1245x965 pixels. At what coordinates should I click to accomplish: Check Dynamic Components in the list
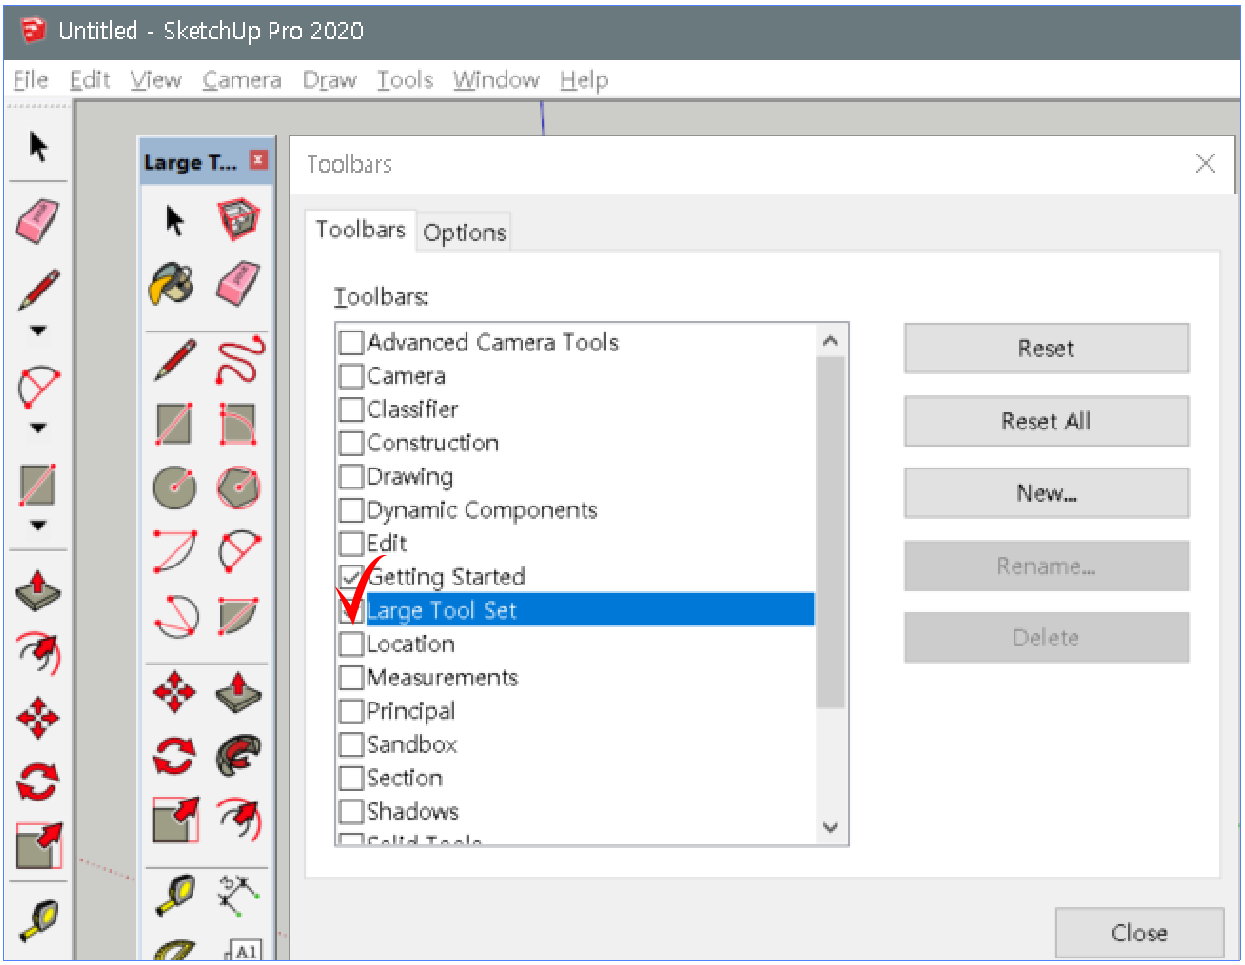point(351,511)
